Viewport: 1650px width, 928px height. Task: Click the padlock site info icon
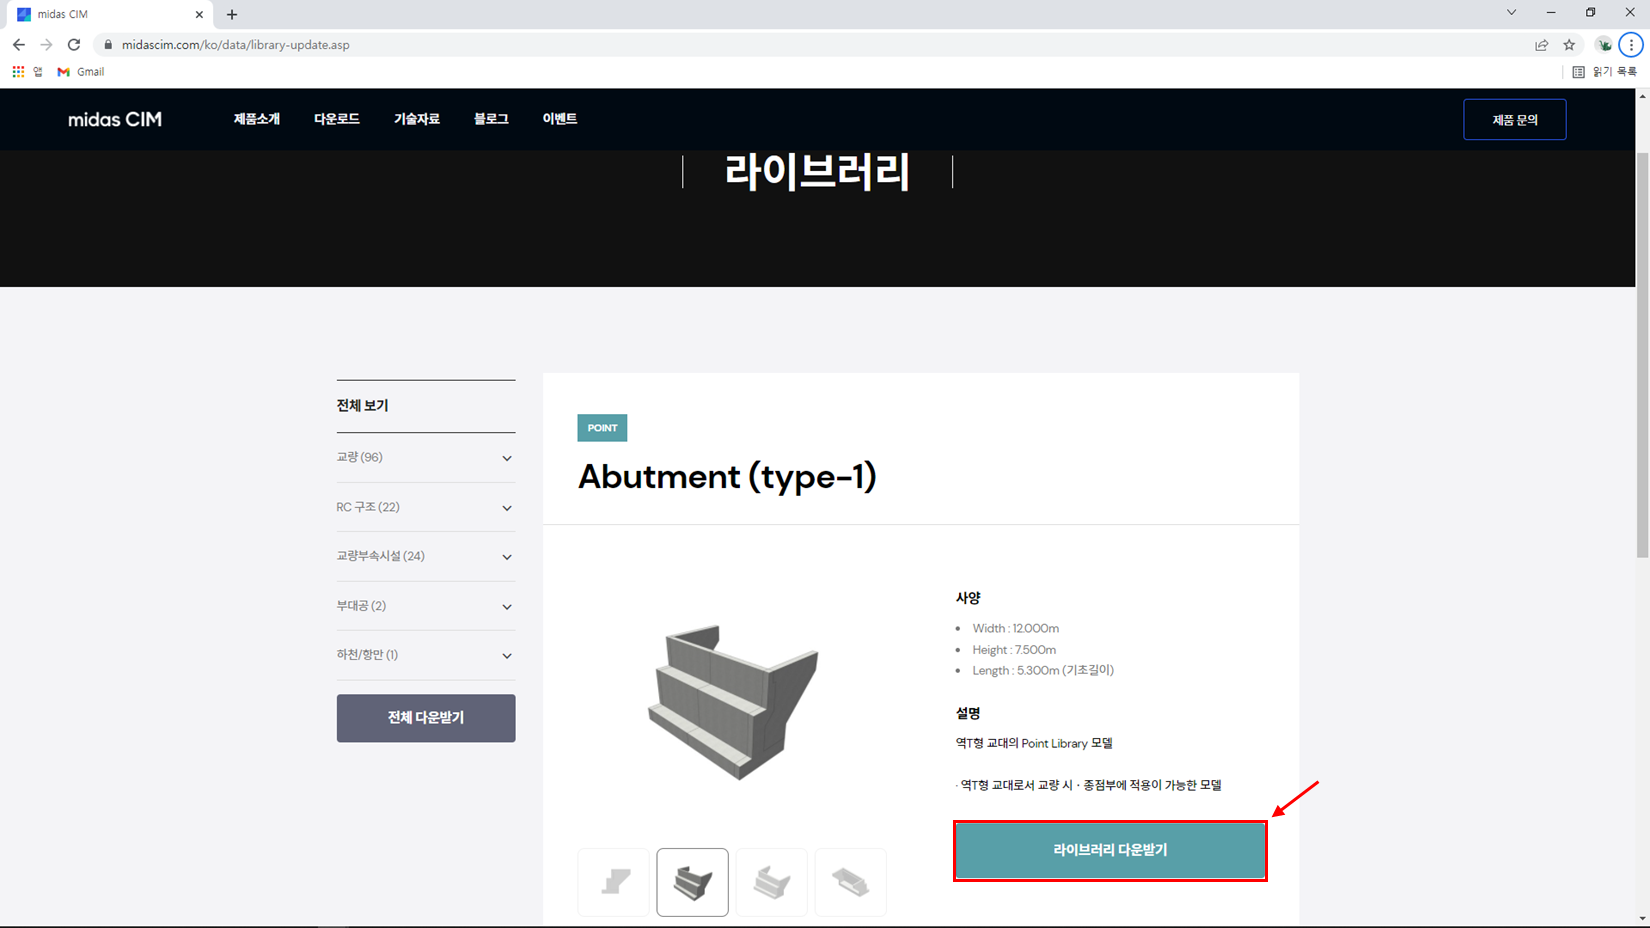point(108,45)
